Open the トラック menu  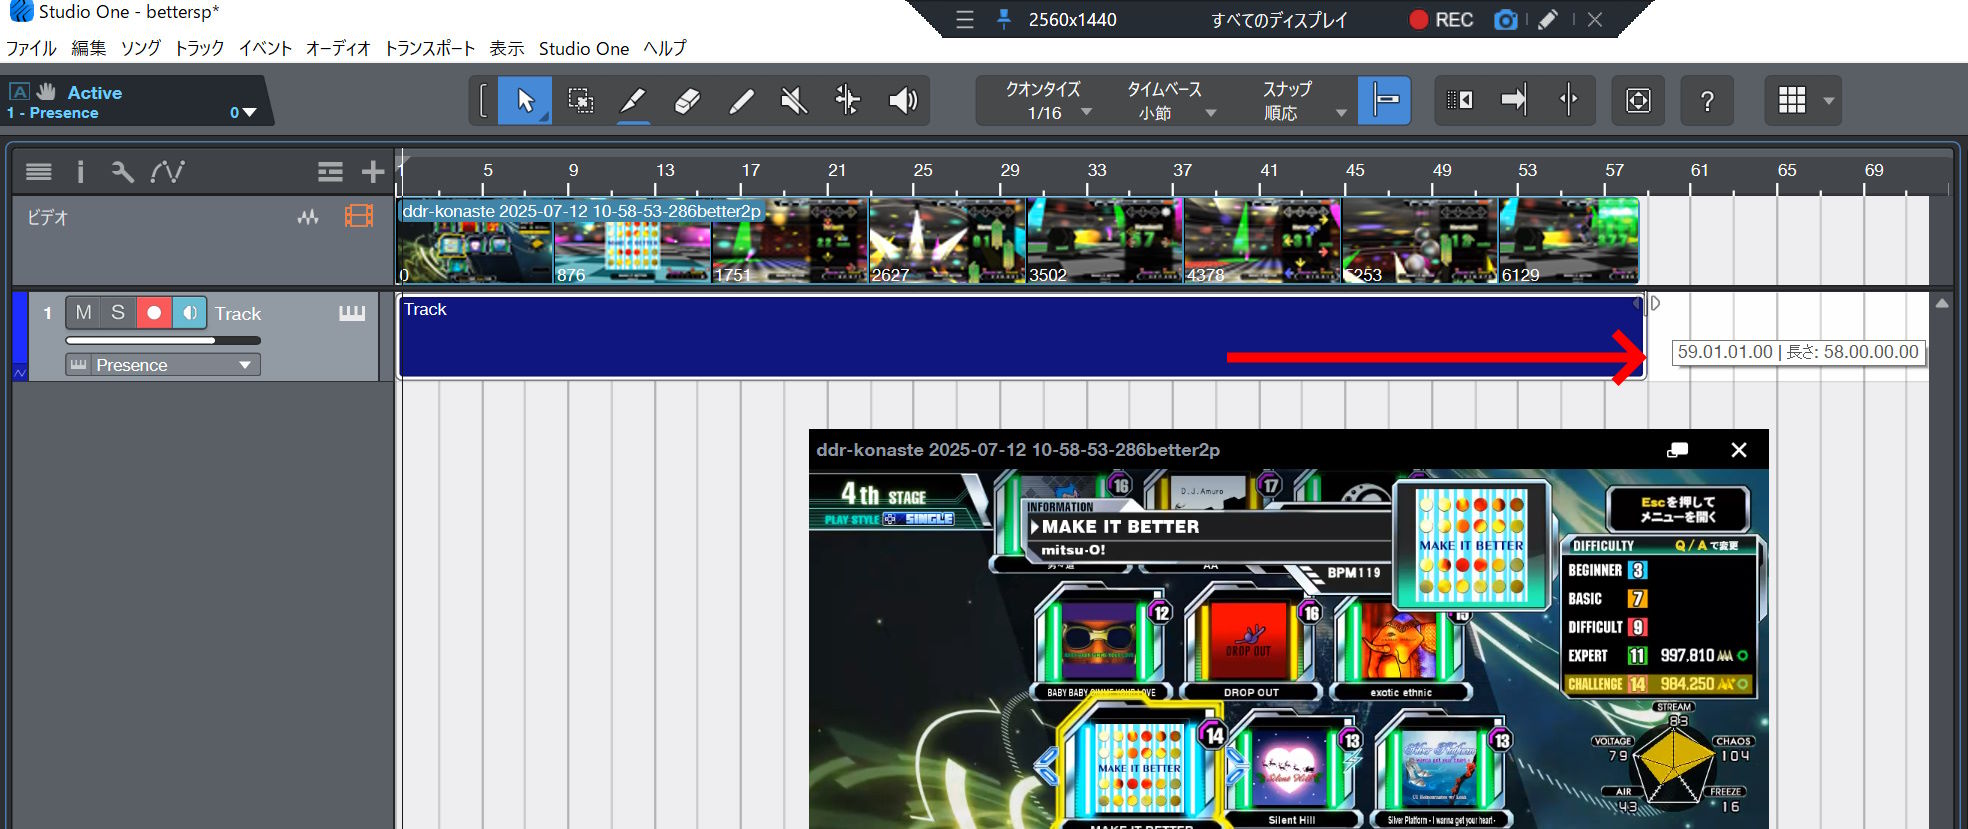coord(199,48)
